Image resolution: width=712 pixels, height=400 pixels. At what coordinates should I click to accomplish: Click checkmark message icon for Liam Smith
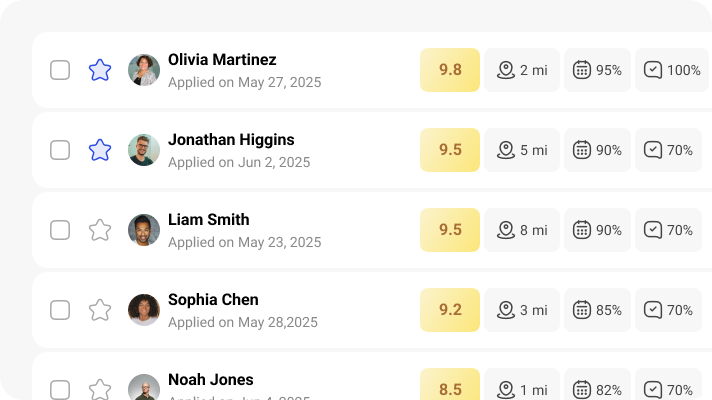tap(653, 230)
